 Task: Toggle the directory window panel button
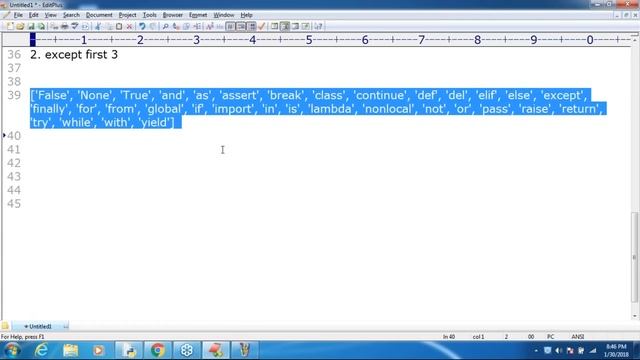275,27
